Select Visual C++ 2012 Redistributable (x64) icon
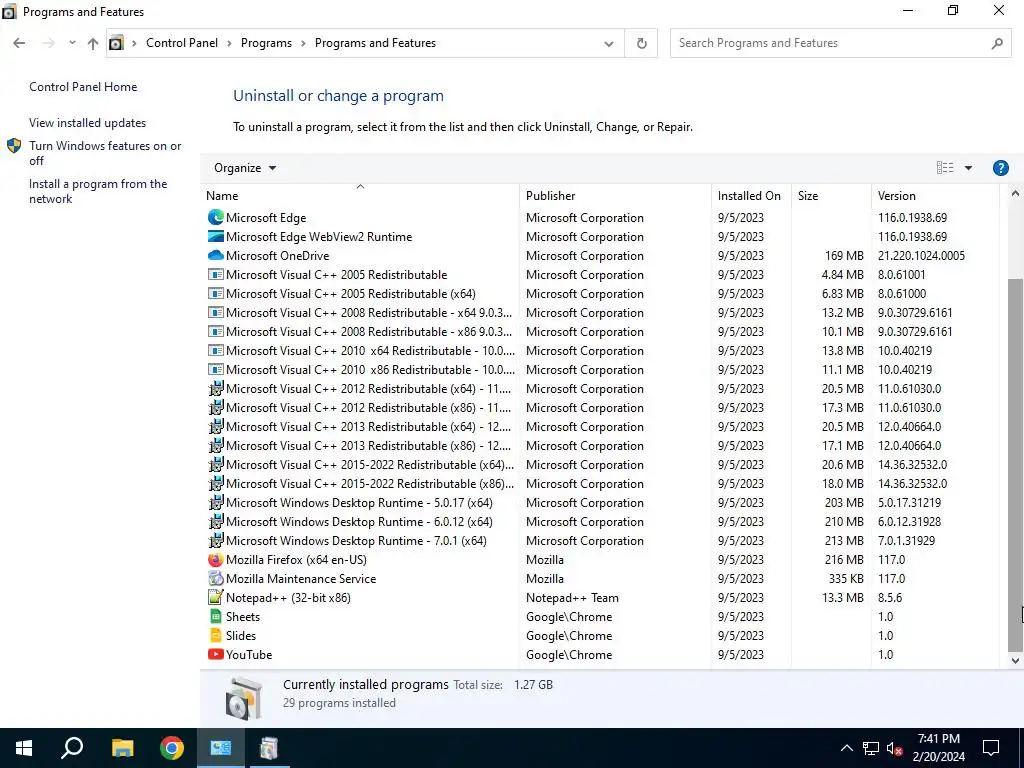 216,389
